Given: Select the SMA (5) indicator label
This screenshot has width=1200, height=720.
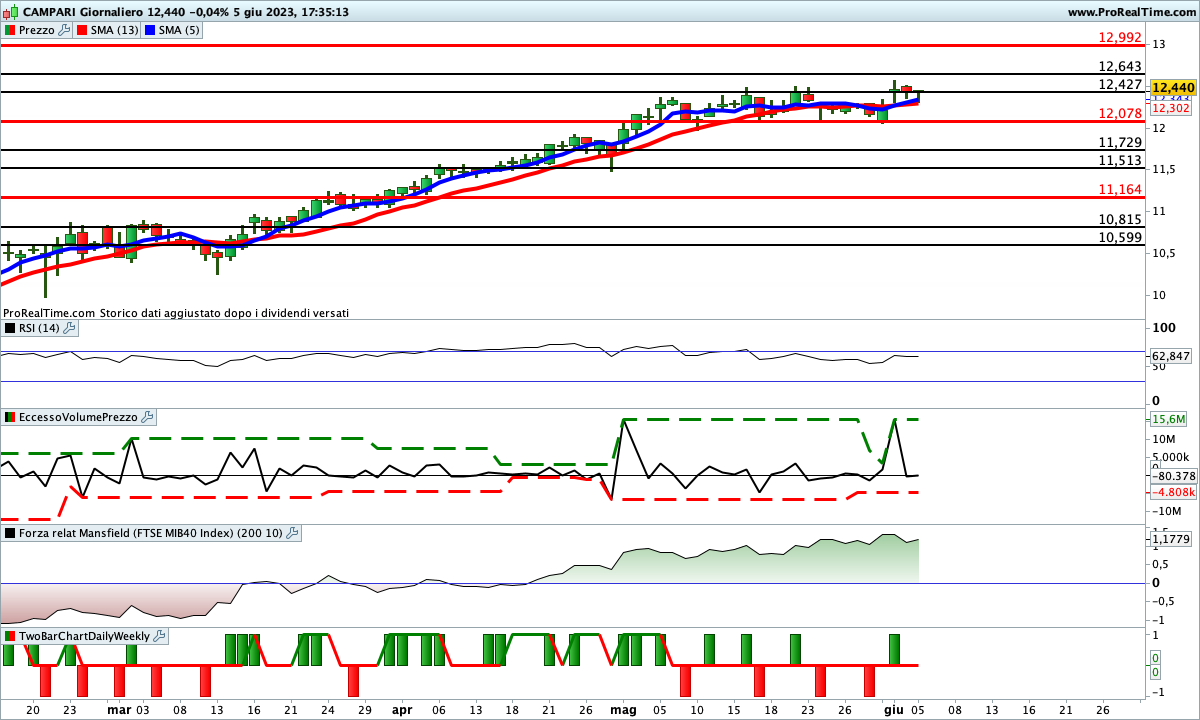Looking at the screenshot, I should click(180, 30).
